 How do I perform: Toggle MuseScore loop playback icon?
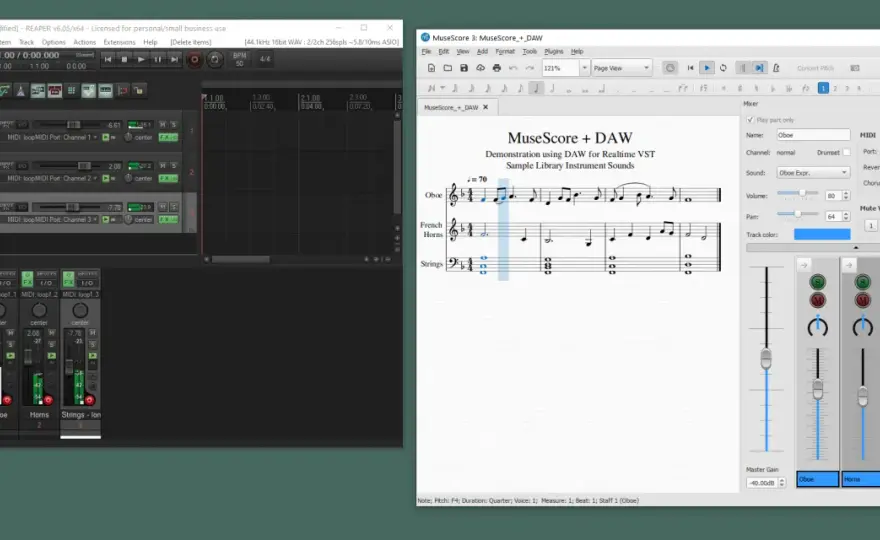click(723, 68)
